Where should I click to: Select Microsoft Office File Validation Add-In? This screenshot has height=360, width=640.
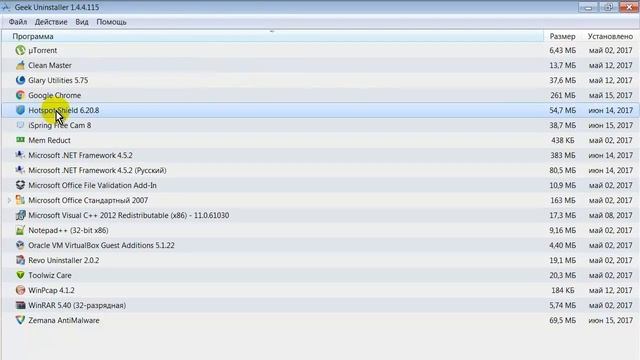(92, 185)
